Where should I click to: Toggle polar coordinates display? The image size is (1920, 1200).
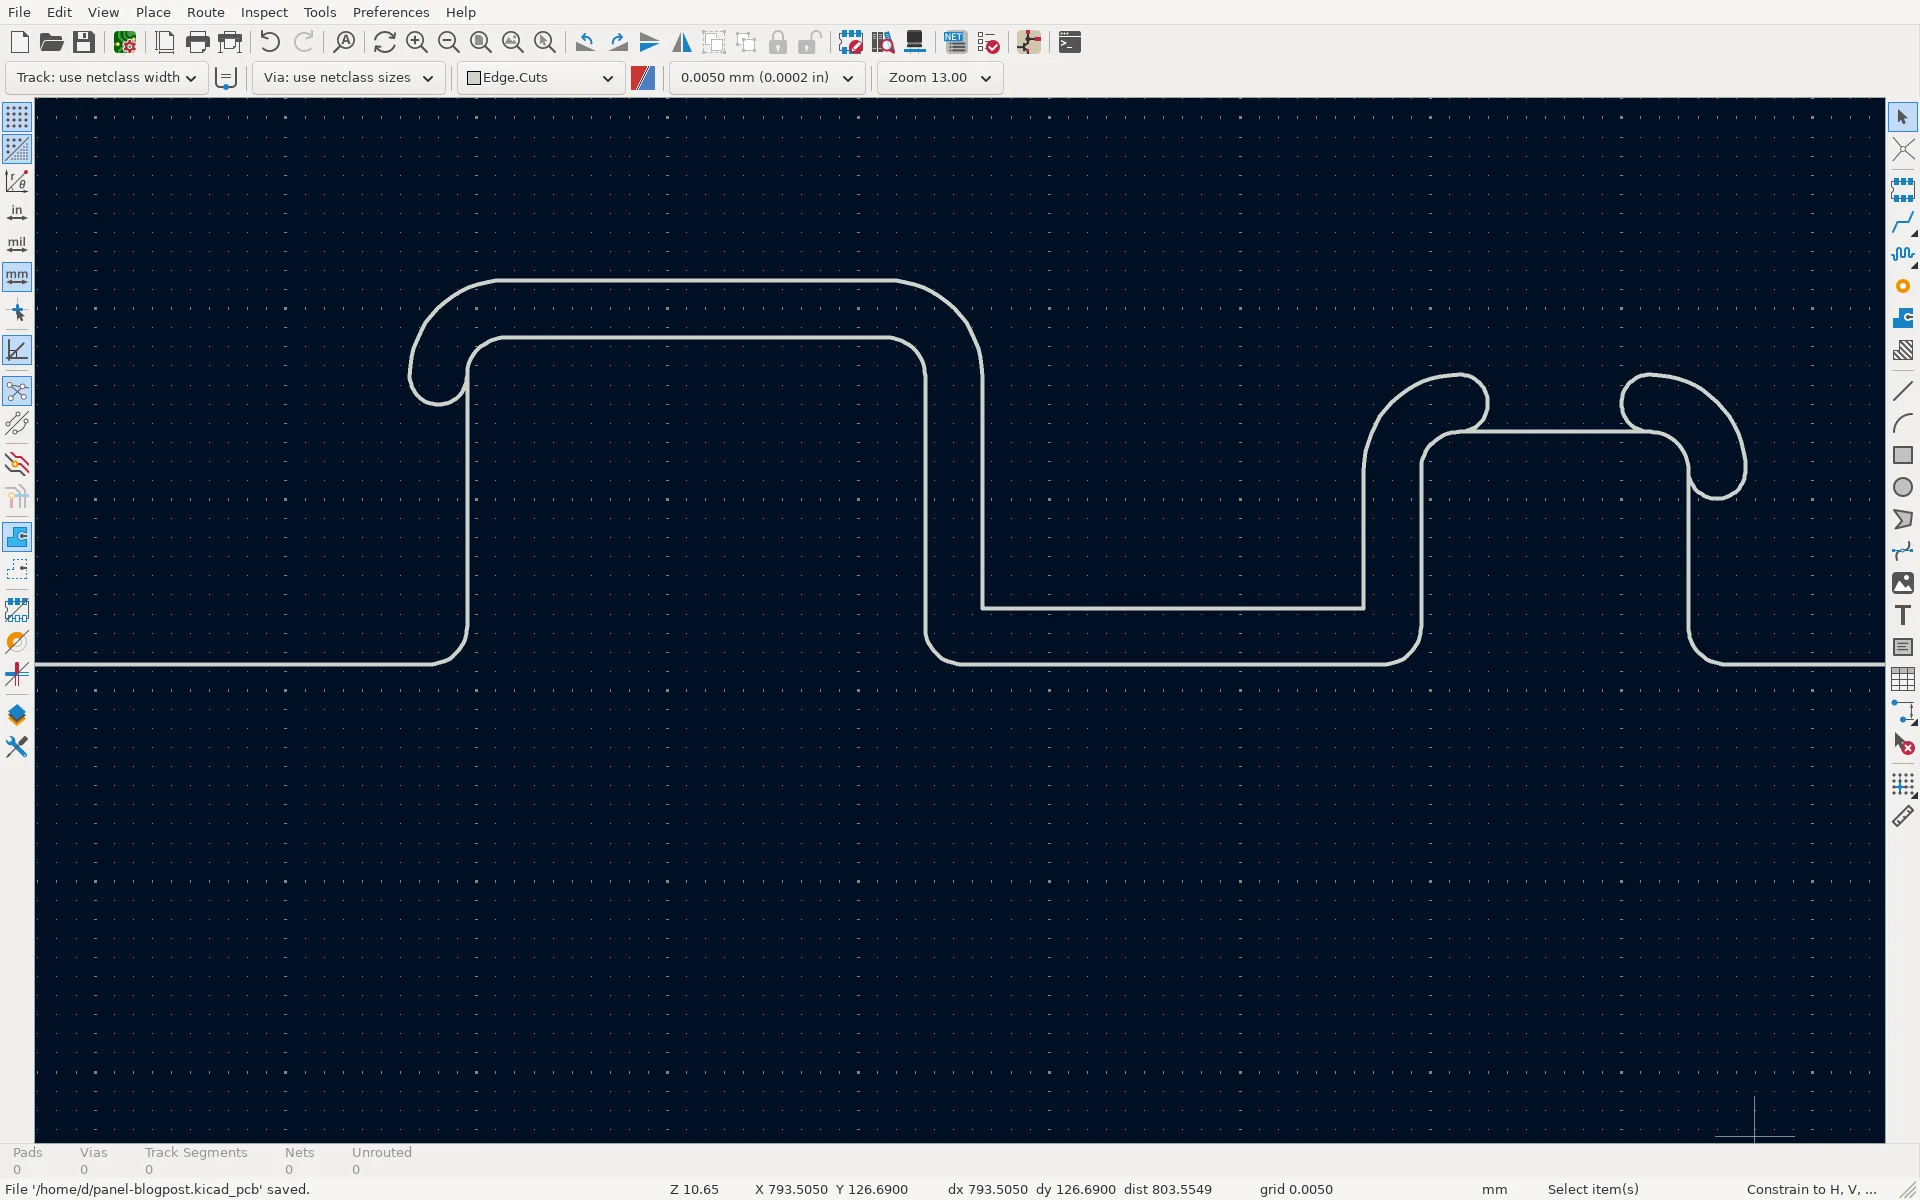pos(17,181)
